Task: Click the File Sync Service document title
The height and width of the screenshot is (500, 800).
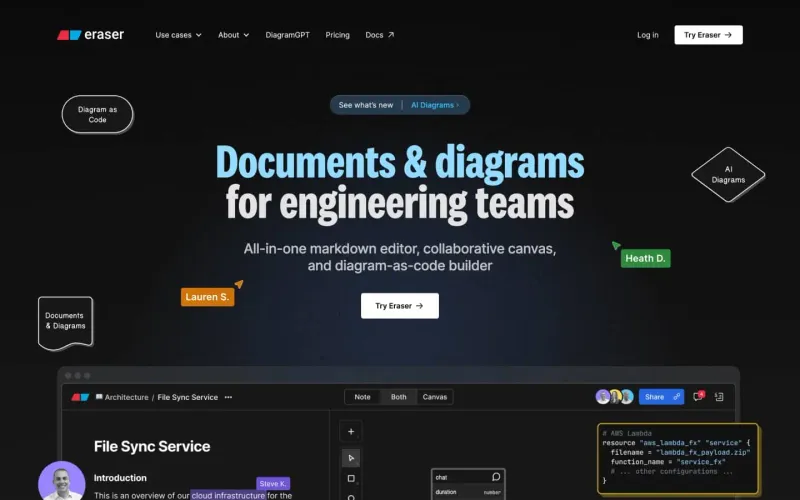Action: (x=152, y=446)
